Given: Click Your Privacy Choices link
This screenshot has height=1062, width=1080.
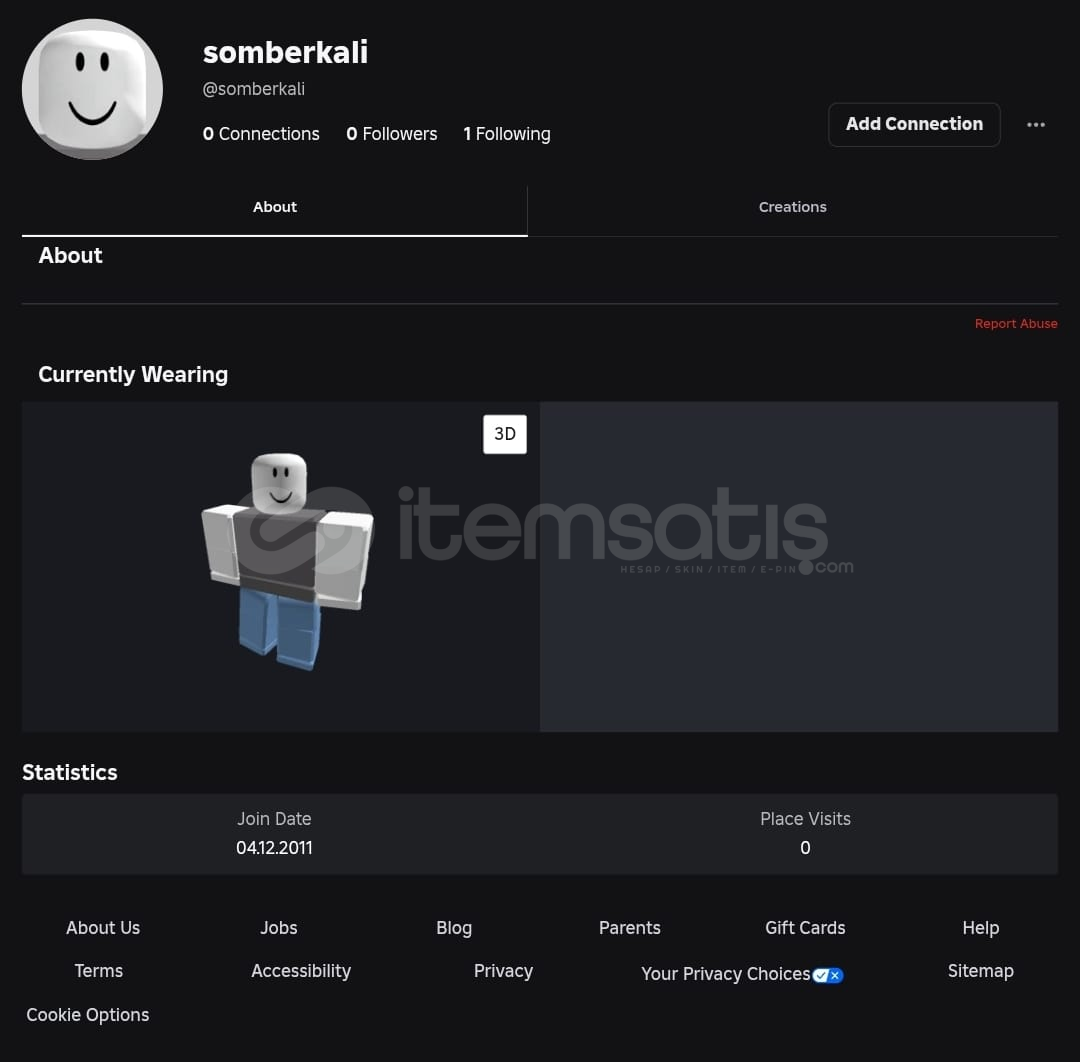Looking at the screenshot, I should tap(725, 974).
